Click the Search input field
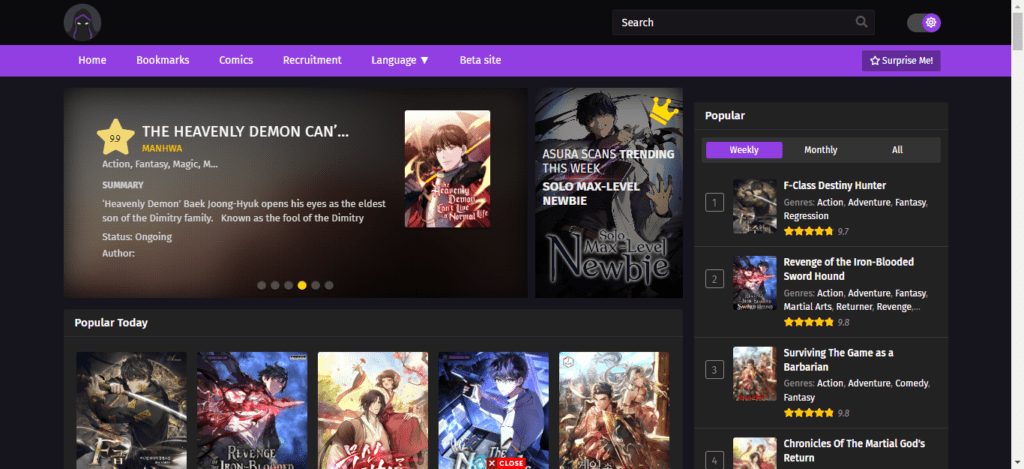 743,22
